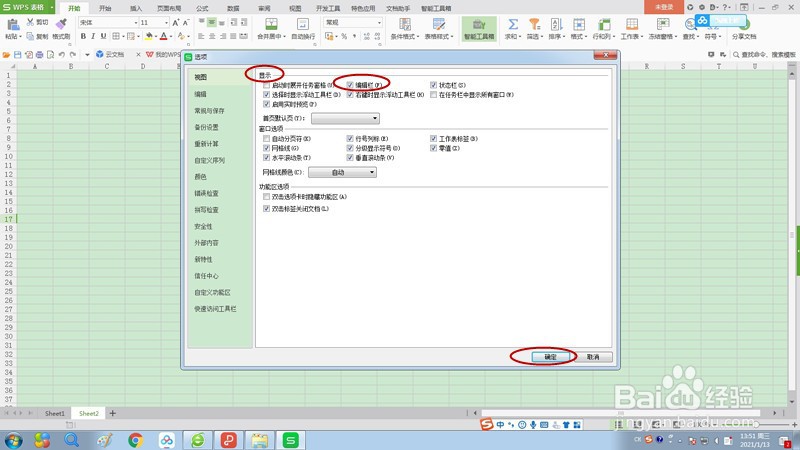Click the Cut (剪切) scissors icon

pyautogui.click(x=31, y=22)
